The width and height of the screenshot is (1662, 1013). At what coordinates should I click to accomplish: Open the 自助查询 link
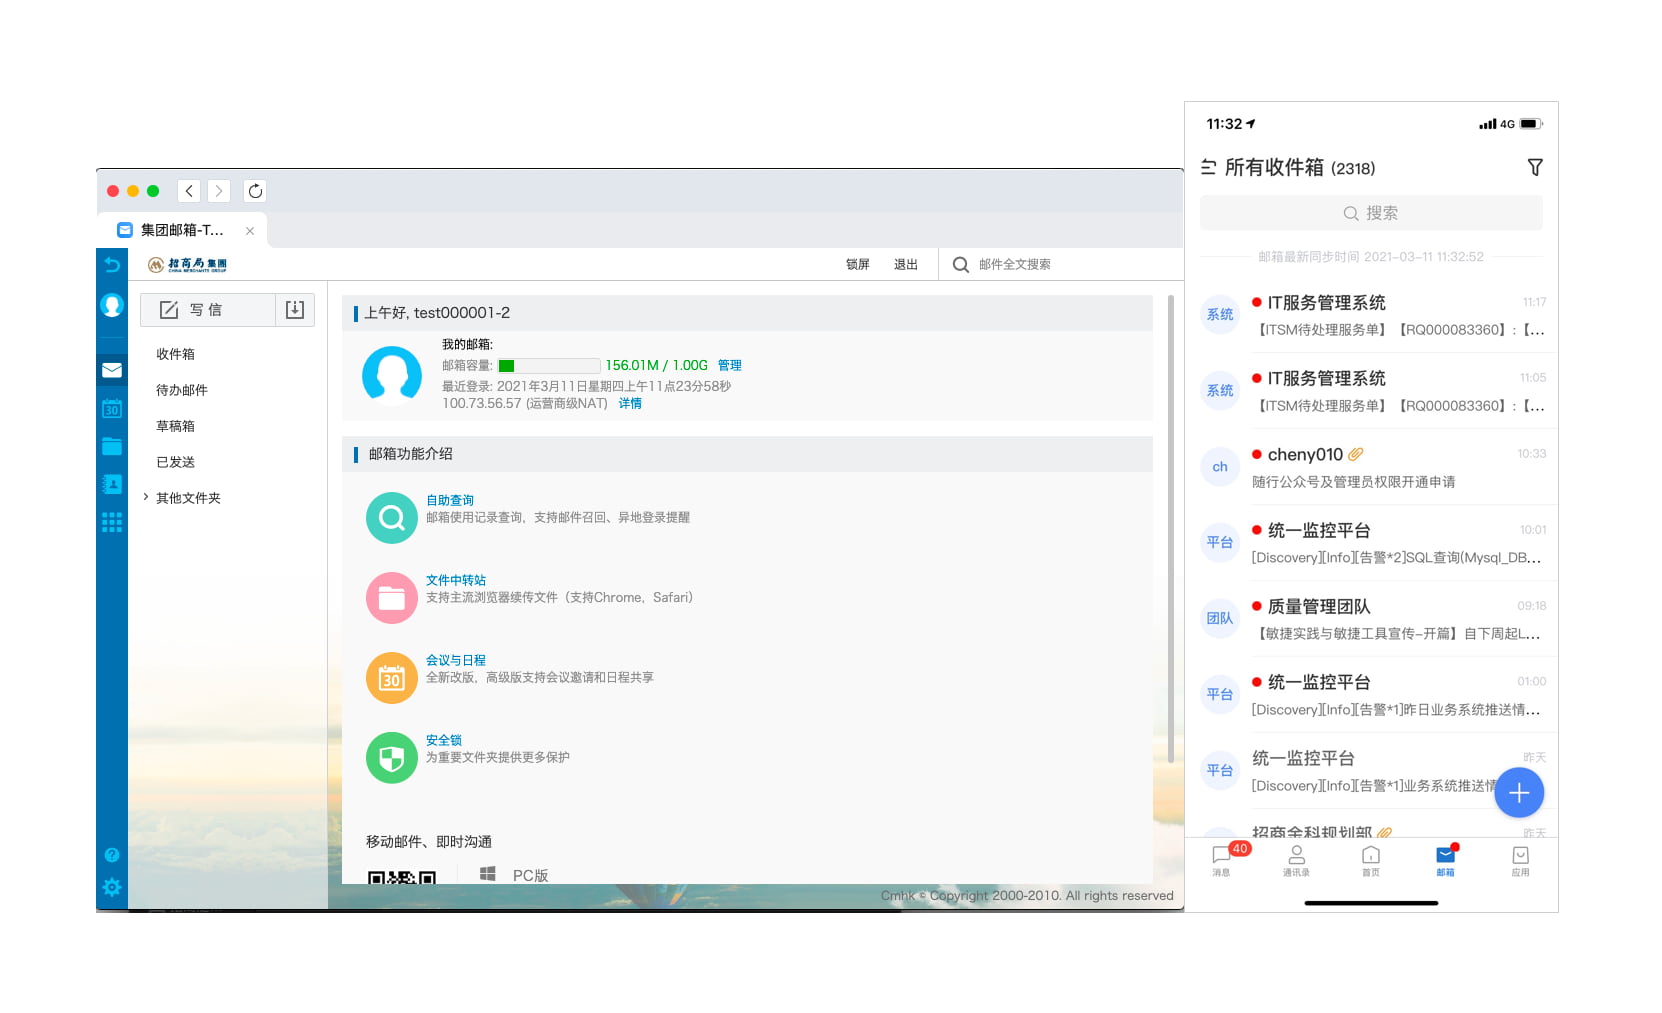[450, 500]
